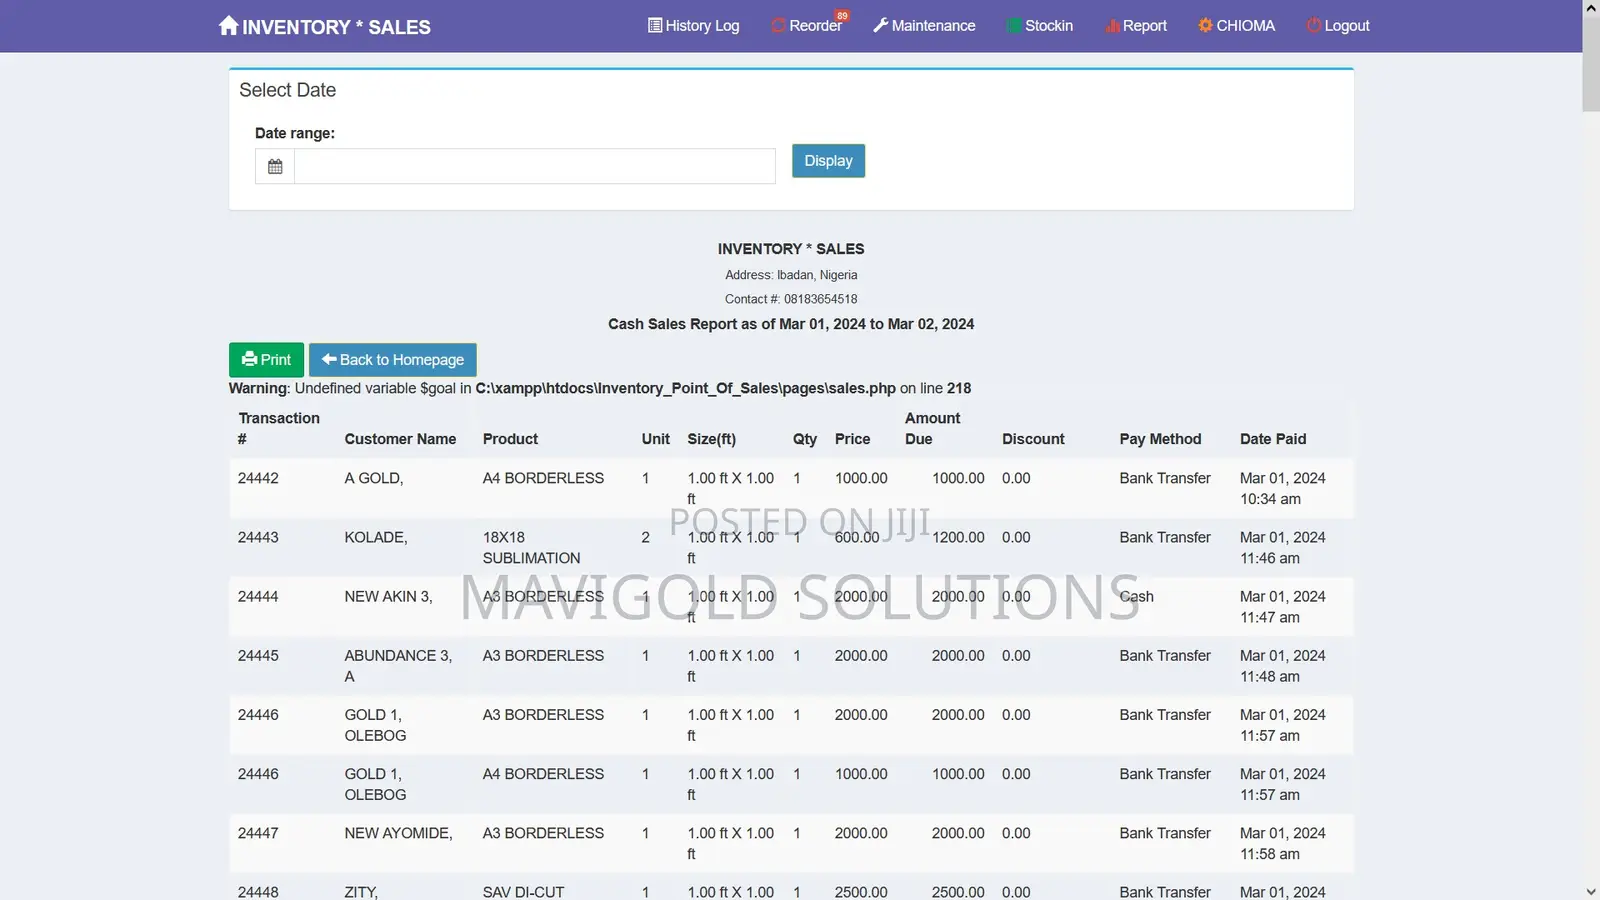The height and width of the screenshot is (900, 1600).
Task: Click Discount column header
Action: click(x=1033, y=439)
